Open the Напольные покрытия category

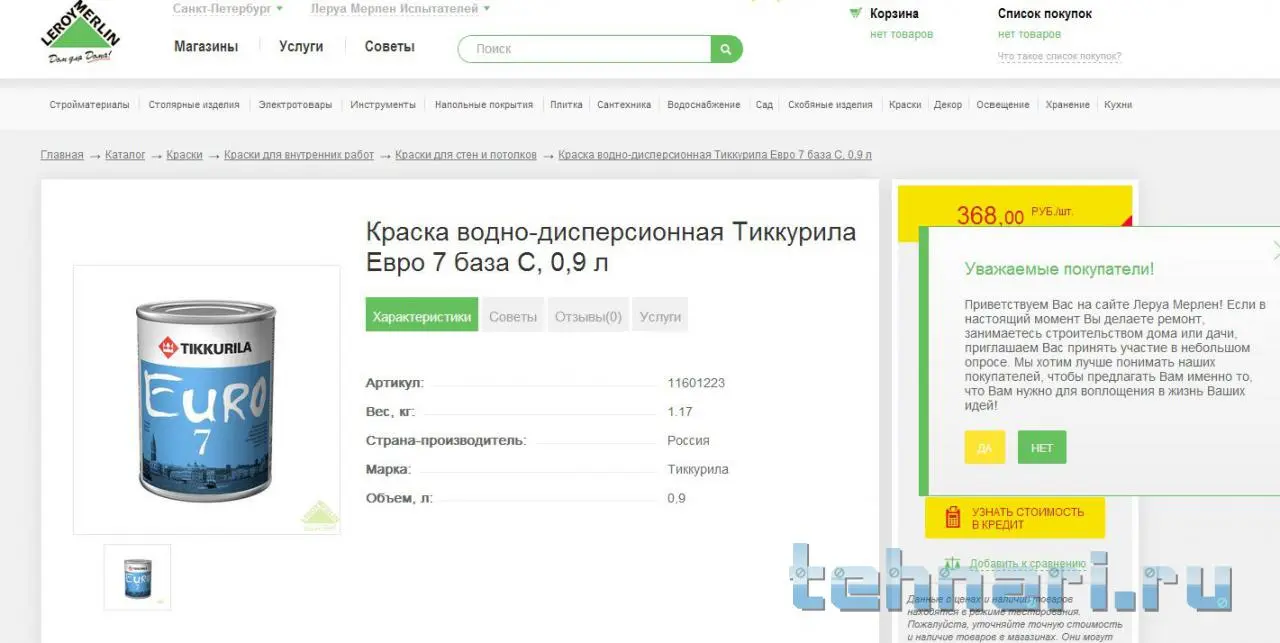[484, 105]
